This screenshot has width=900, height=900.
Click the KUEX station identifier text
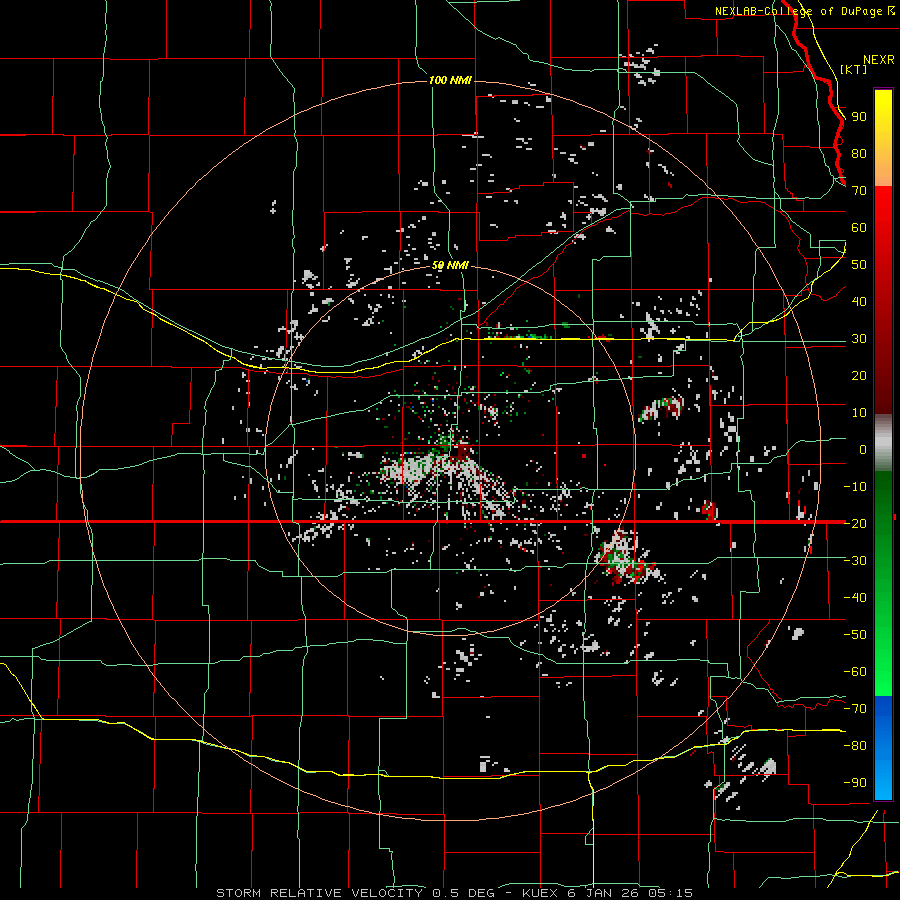tap(540, 893)
